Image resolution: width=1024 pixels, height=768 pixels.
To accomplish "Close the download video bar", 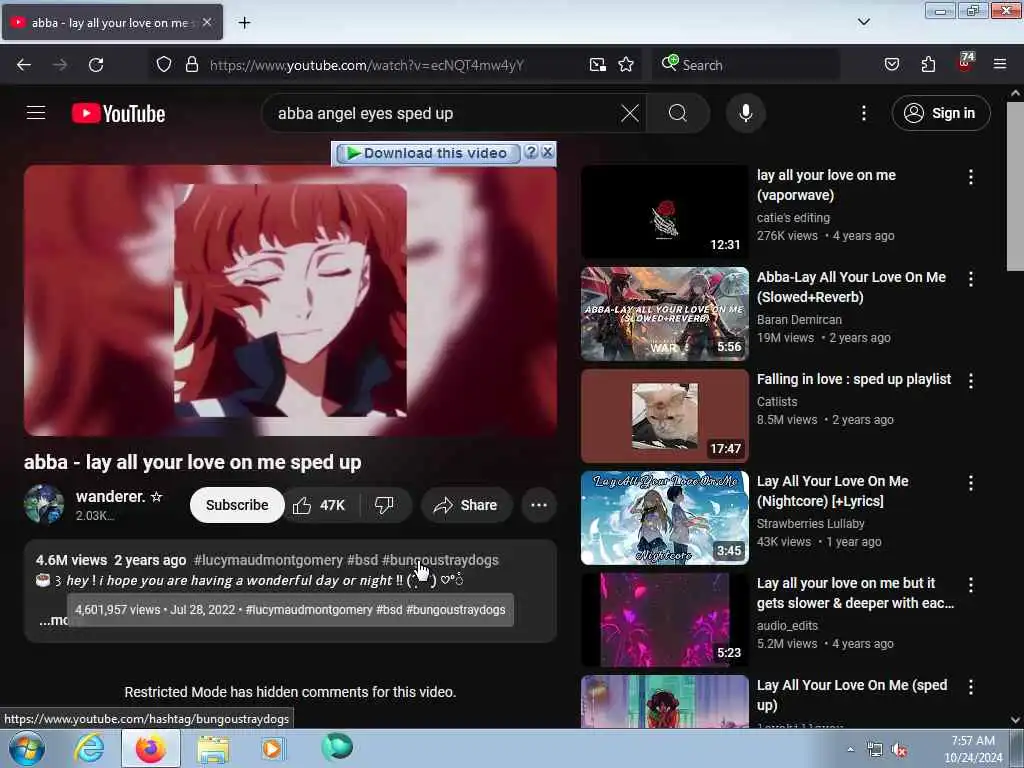I will [547, 152].
